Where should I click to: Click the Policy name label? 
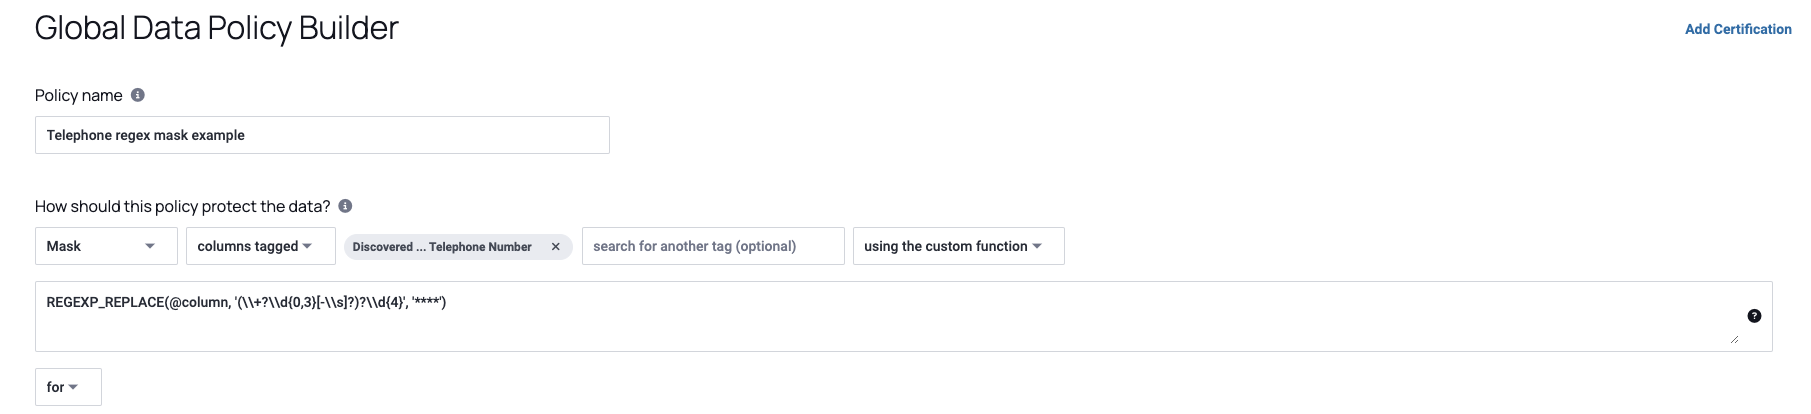pyautogui.click(x=78, y=95)
